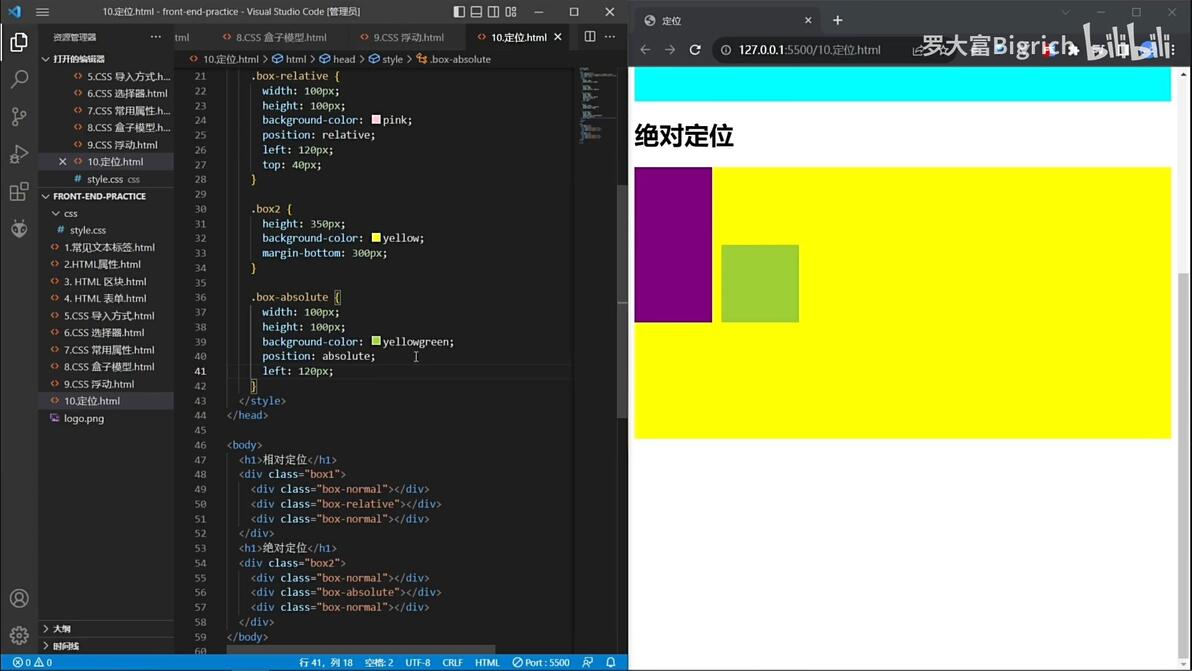
Task: Expand the Outline section
Action: [x=106, y=628]
